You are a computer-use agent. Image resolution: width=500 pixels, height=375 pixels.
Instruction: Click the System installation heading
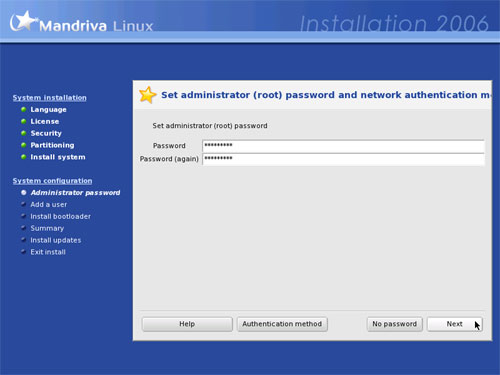point(50,98)
